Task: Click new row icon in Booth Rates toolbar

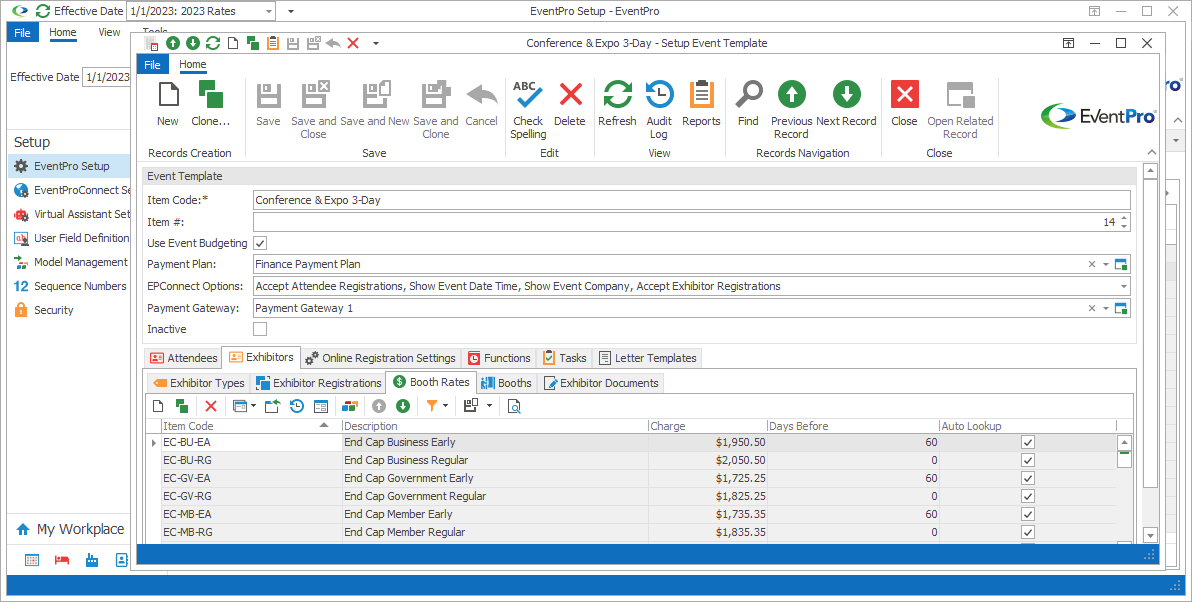Action: click(158, 406)
